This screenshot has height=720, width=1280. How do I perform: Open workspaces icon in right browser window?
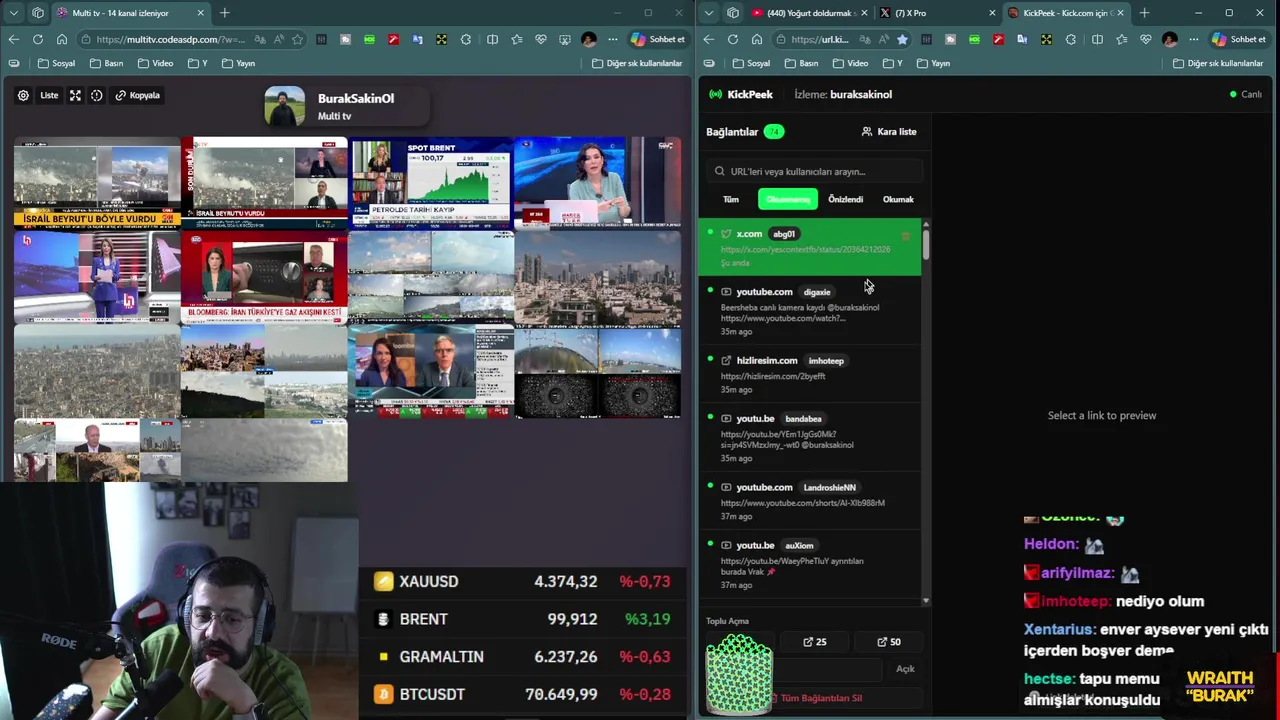point(733,13)
